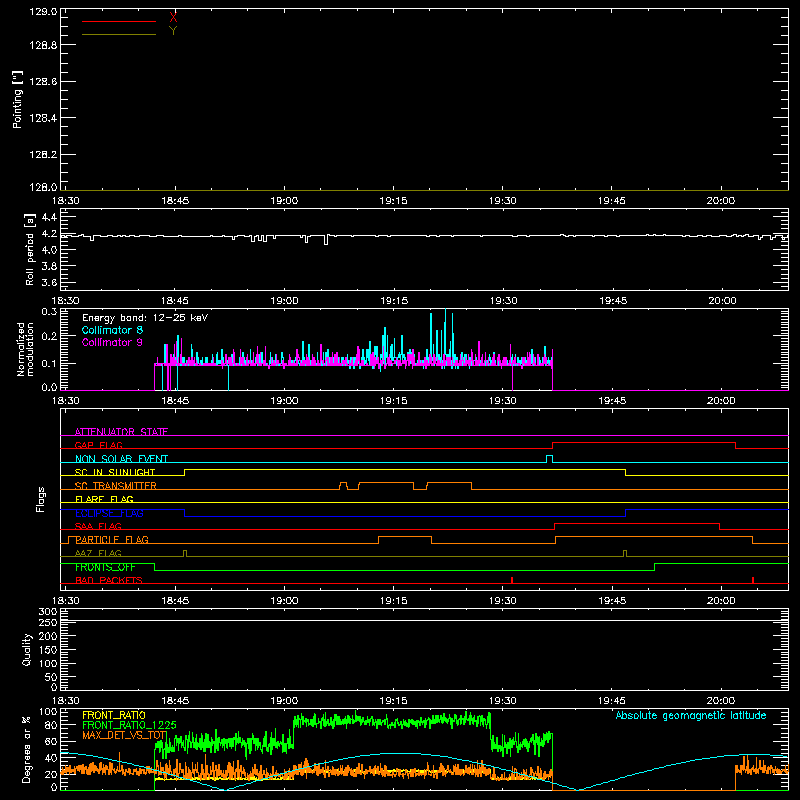Click the yellow FRONT_RATIO legend entry
This screenshot has height=800, width=800.
(x=113, y=715)
